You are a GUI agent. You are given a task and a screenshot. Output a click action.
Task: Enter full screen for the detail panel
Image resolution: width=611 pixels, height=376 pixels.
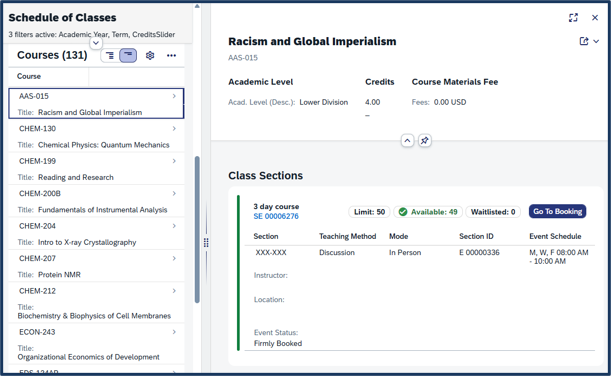coord(573,18)
